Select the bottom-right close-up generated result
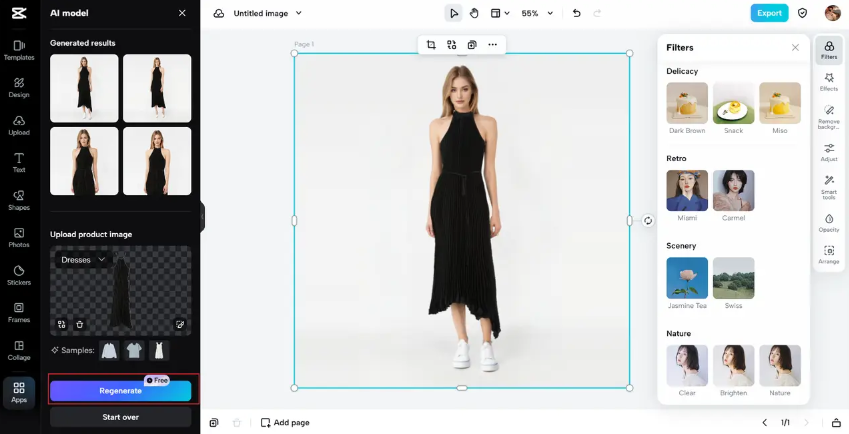Image resolution: width=849 pixels, height=434 pixels. [157, 161]
